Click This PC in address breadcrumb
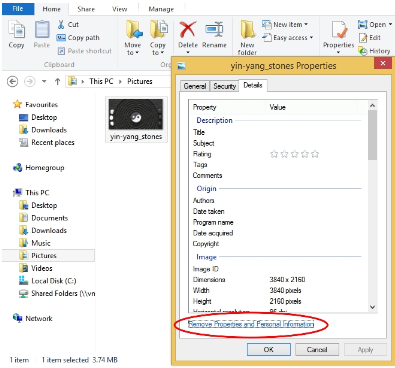 tap(101, 81)
